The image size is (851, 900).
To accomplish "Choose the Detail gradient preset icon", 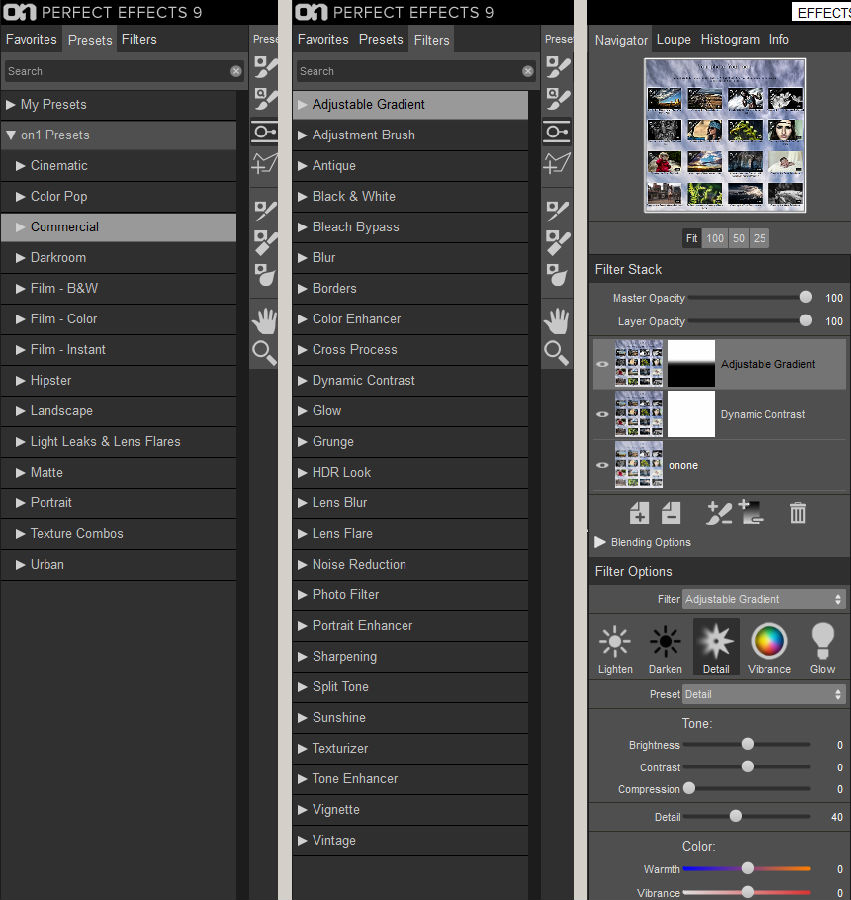I will [716, 647].
